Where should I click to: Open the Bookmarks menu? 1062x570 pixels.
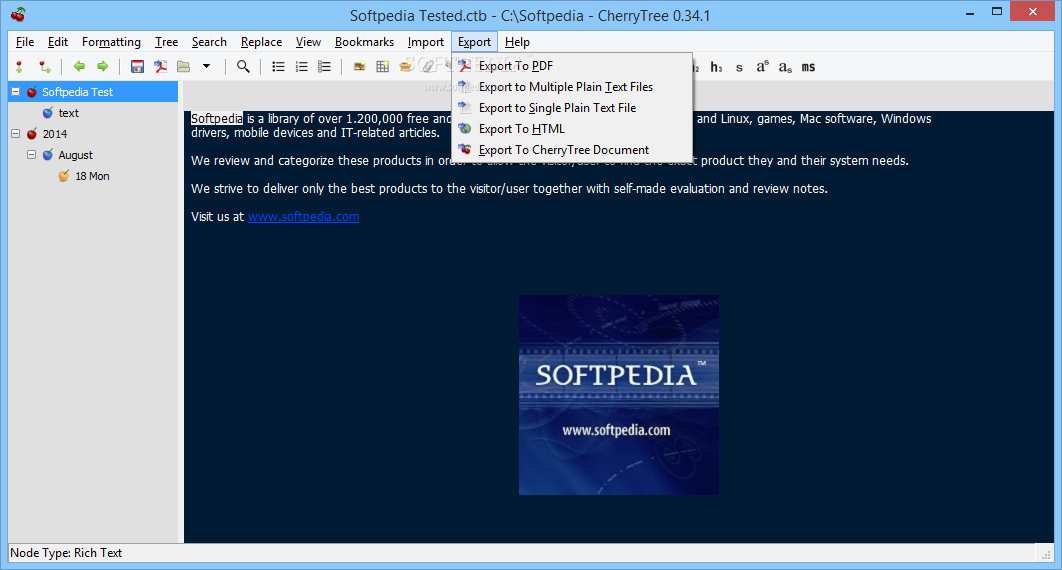pyautogui.click(x=364, y=42)
